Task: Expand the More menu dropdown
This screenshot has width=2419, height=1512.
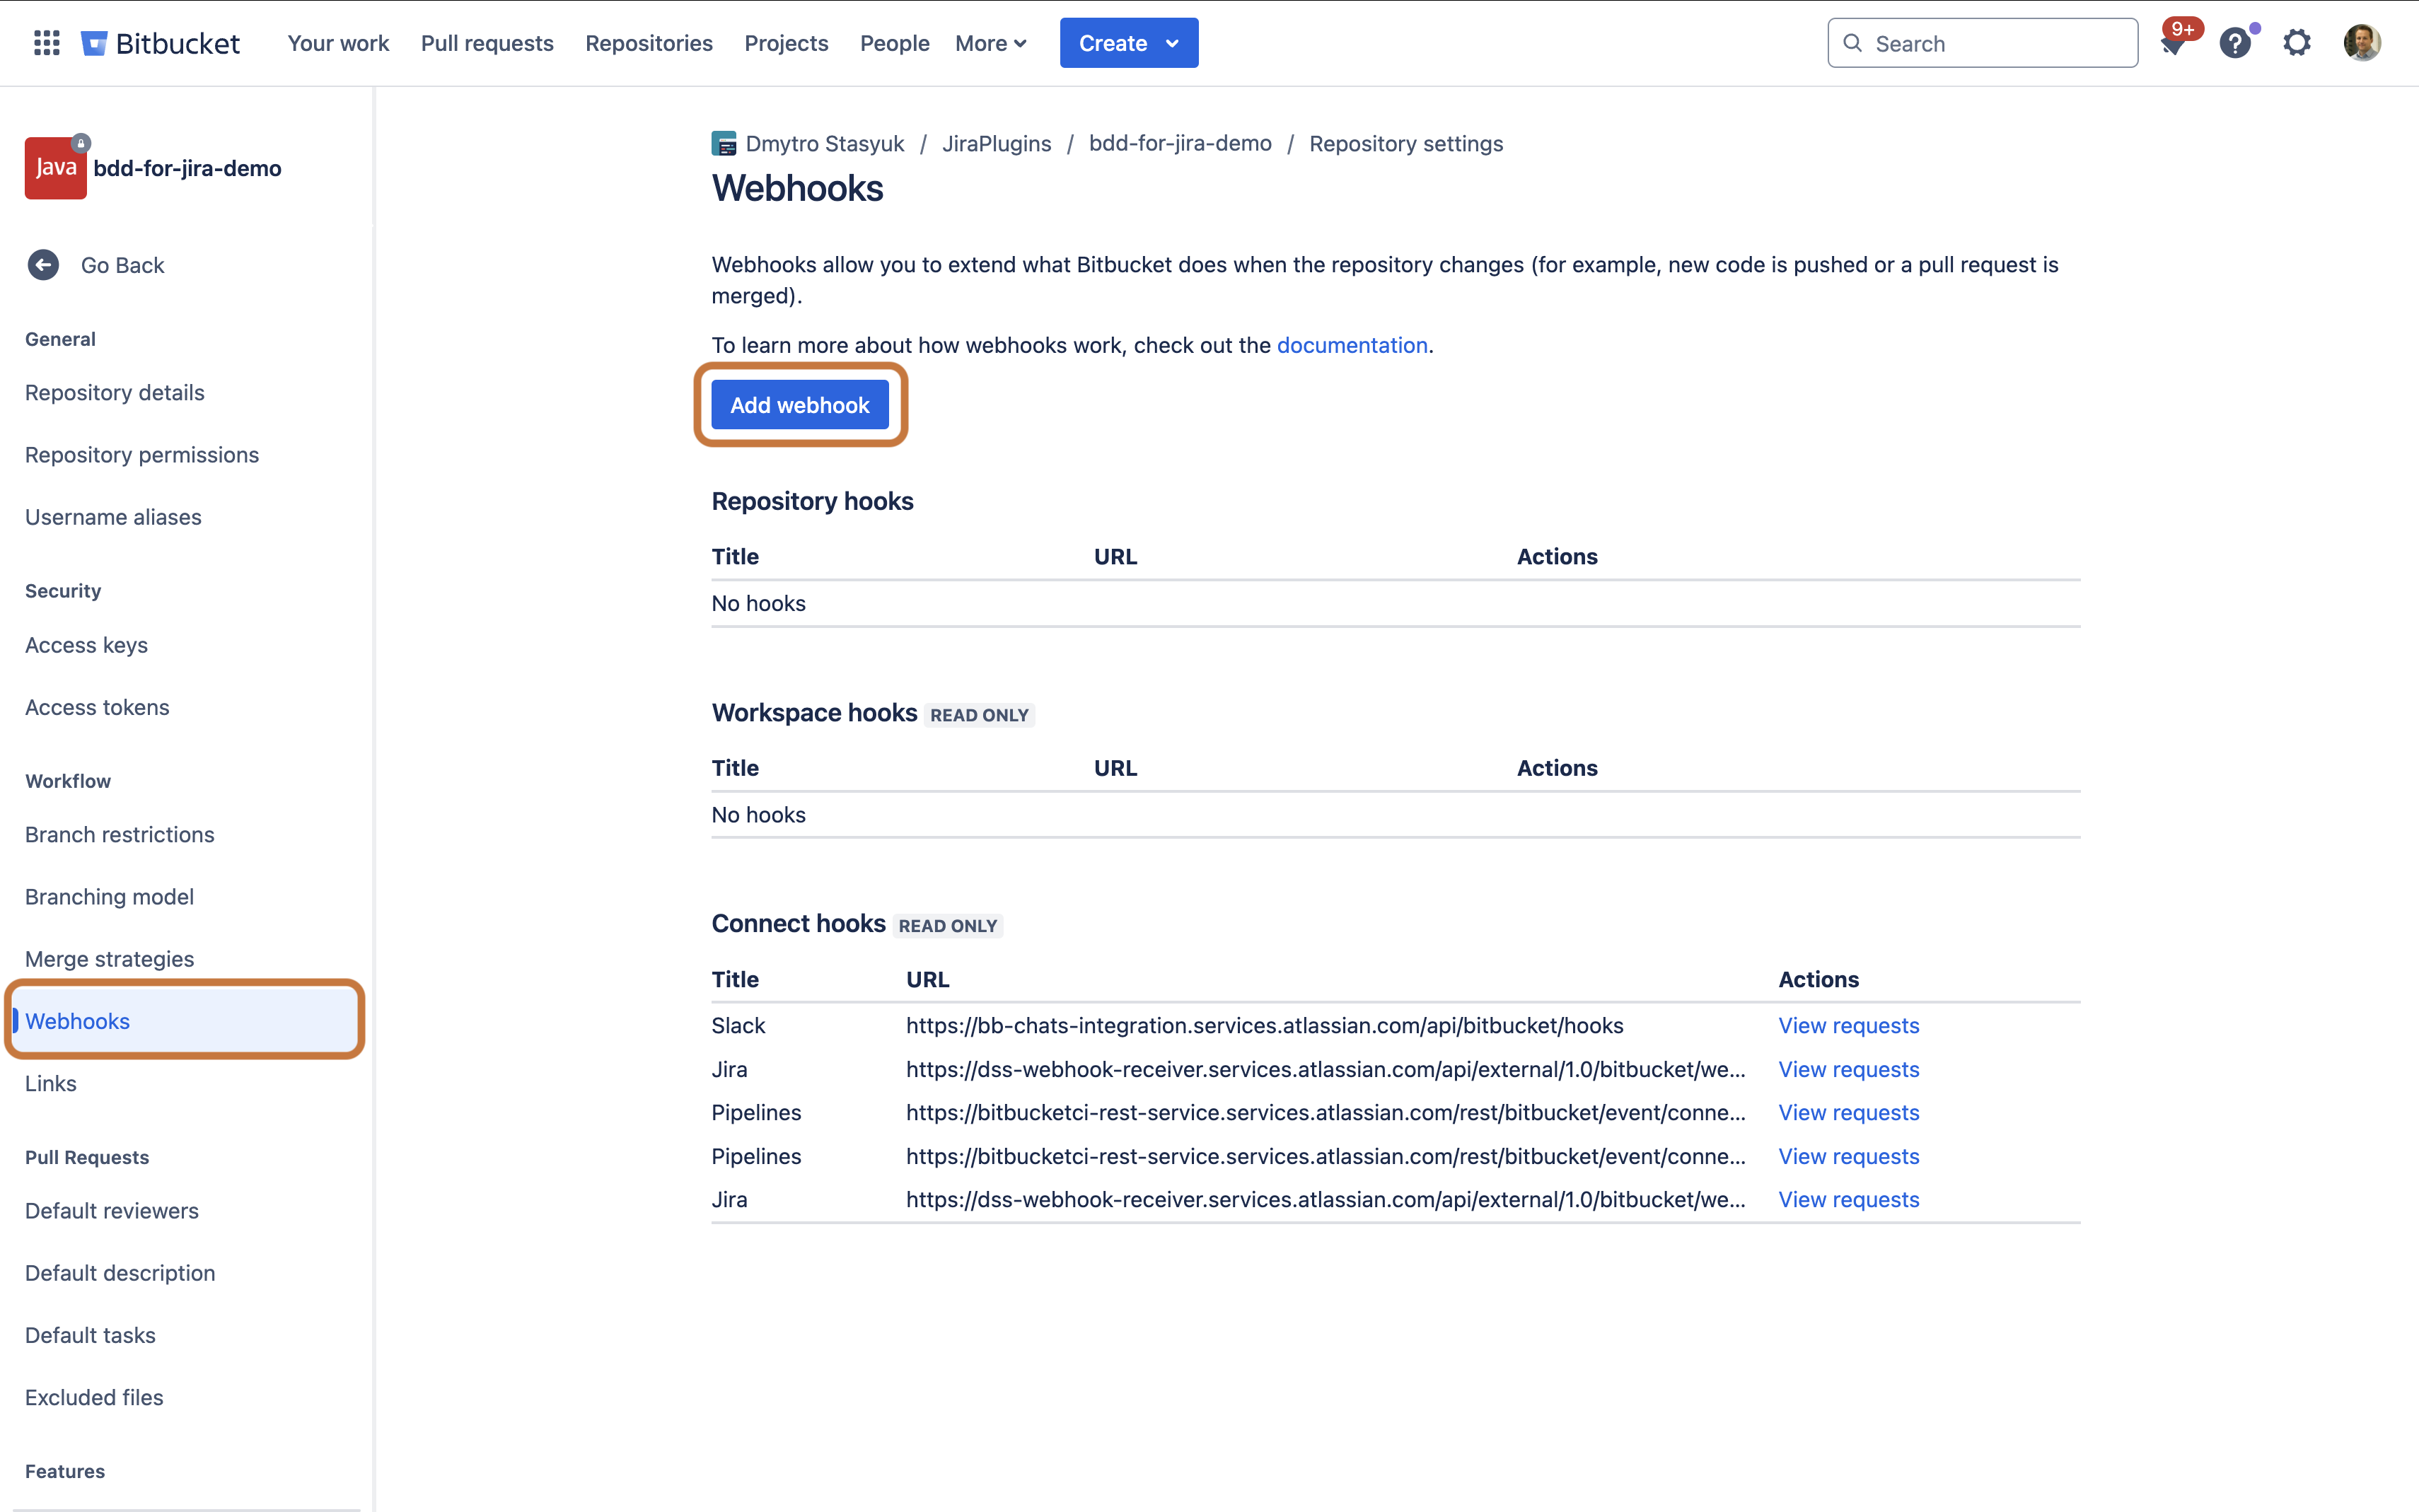Action: (991, 43)
